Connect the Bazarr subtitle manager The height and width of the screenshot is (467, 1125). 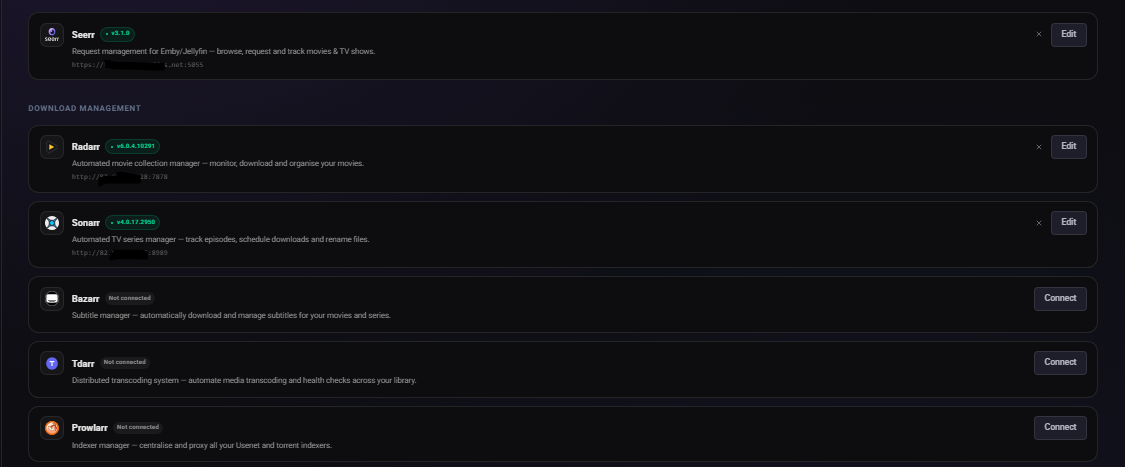pyautogui.click(x=1060, y=298)
